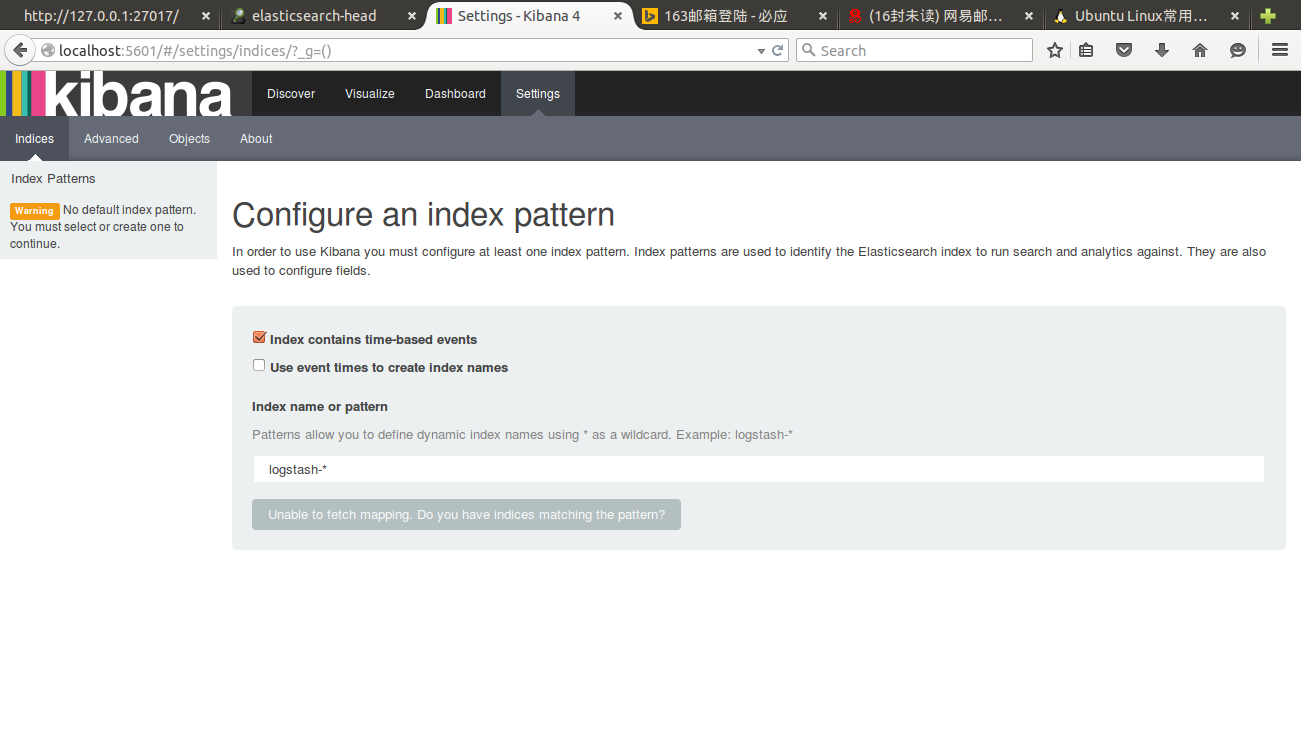Image resolution: width=1301 pixels, height=744 pixels.
Task: Click the search magnifier icon in search box
Action: coord(809,50)
